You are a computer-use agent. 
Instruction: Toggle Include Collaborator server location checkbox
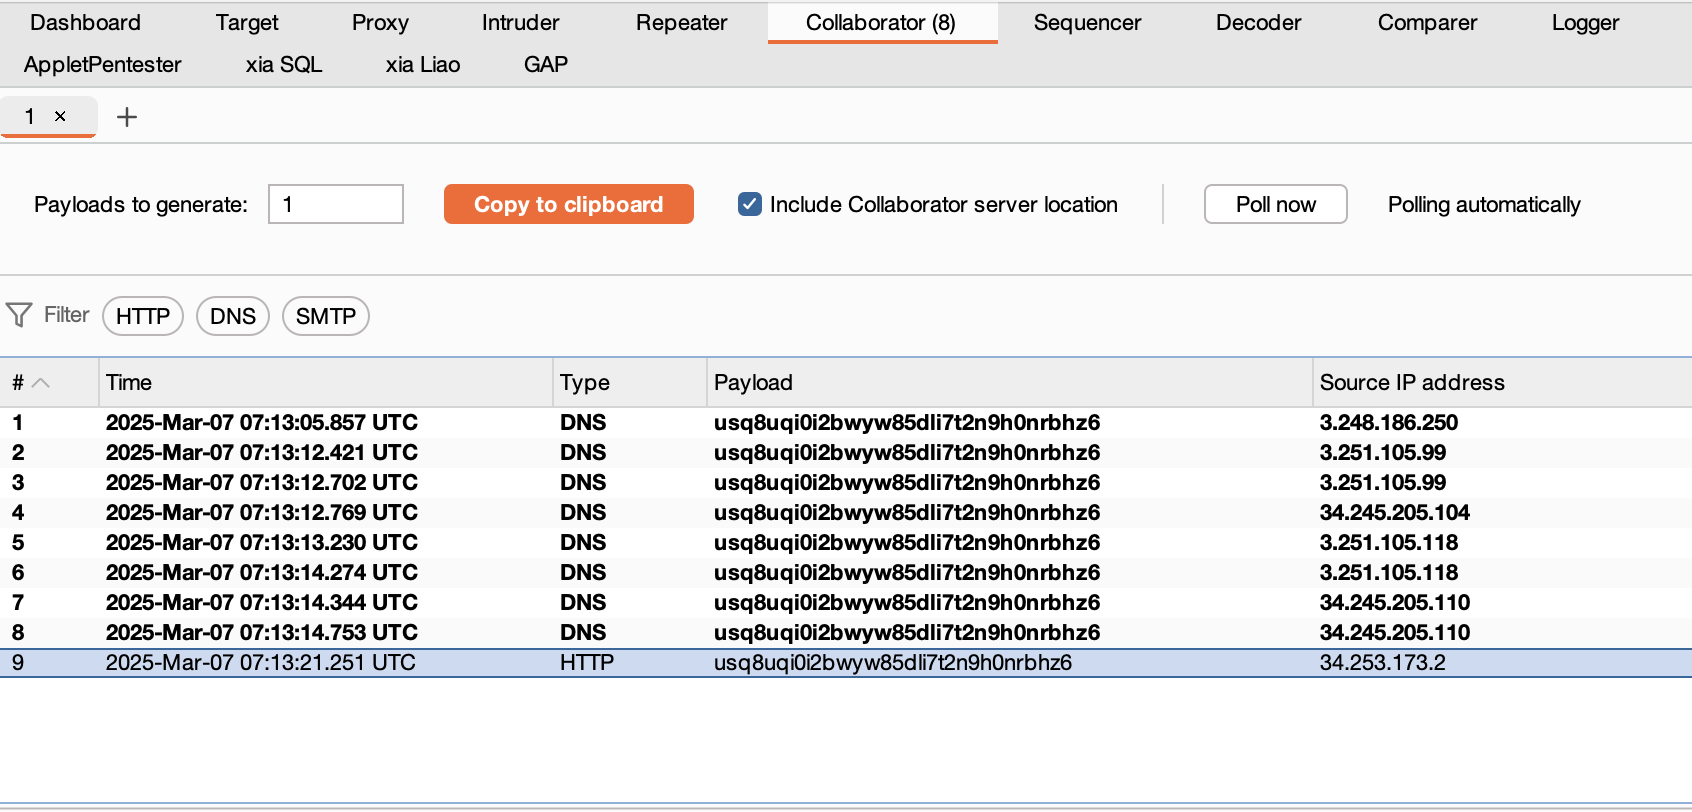pos(749,204)
